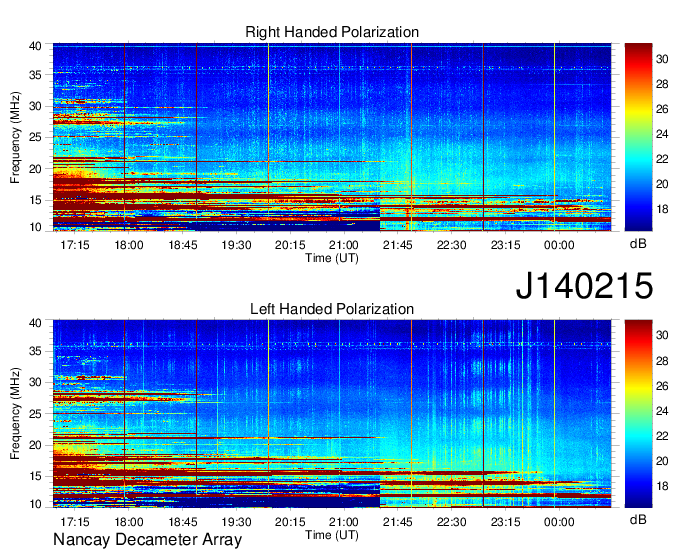680x552 pixels.
Task: Click the 40 MHz tick label of Left Handed plot
Action: coord(35,323)
